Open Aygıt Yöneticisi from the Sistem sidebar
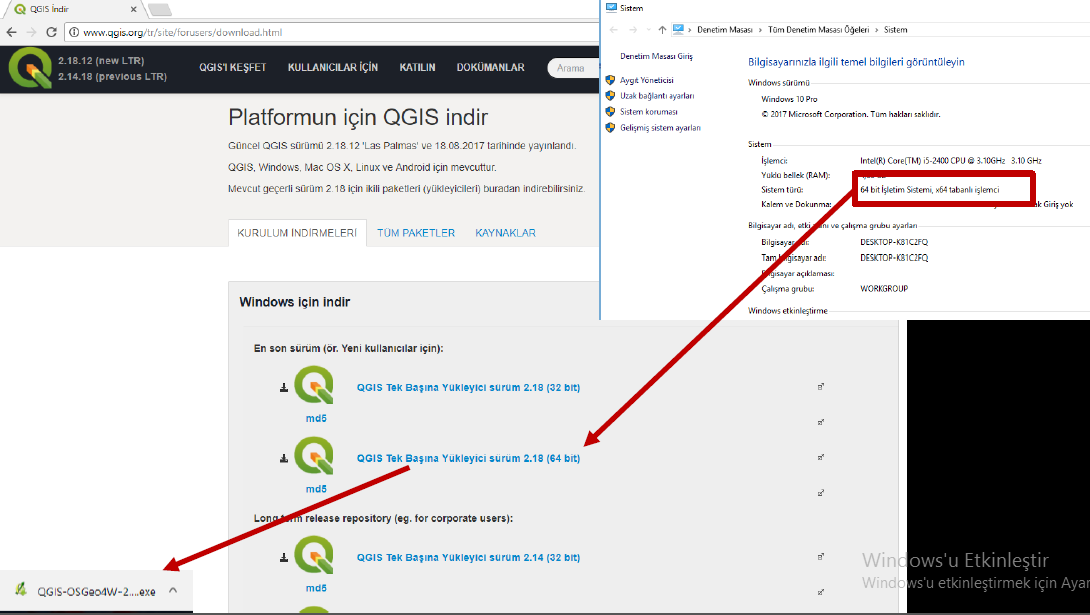 point(646,80)
